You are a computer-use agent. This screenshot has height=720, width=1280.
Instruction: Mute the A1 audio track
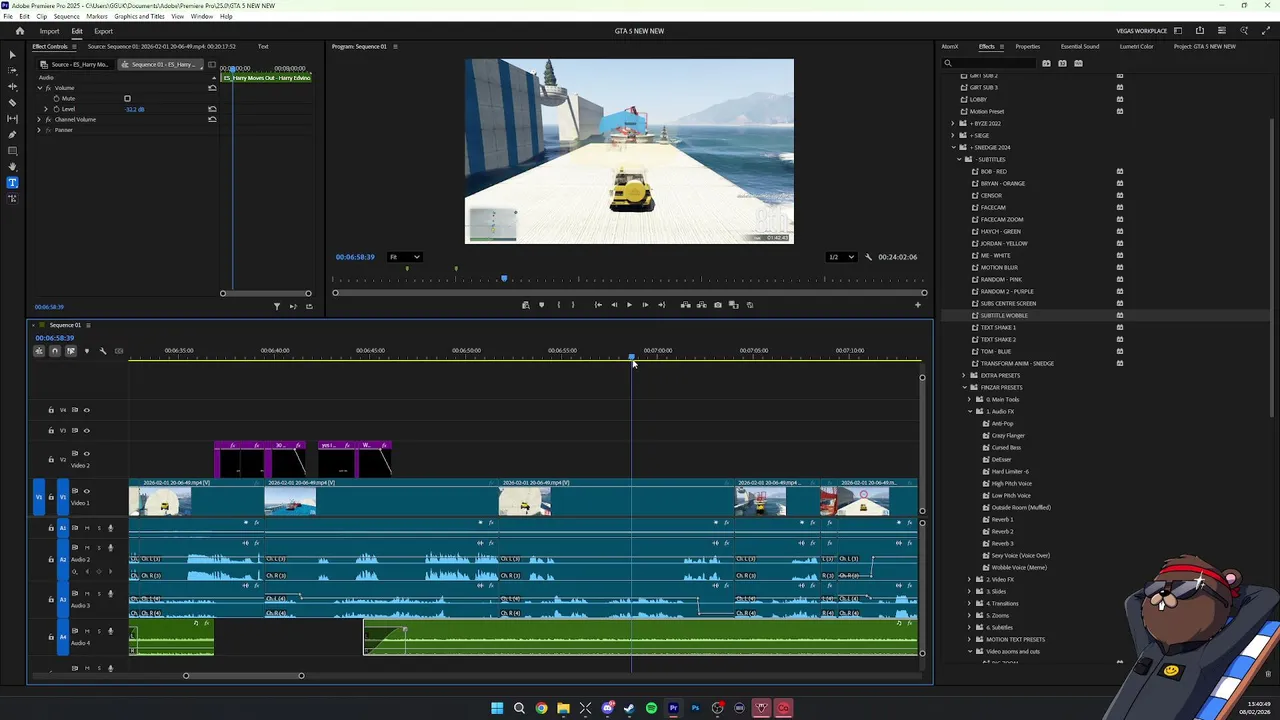coord(87,528)
